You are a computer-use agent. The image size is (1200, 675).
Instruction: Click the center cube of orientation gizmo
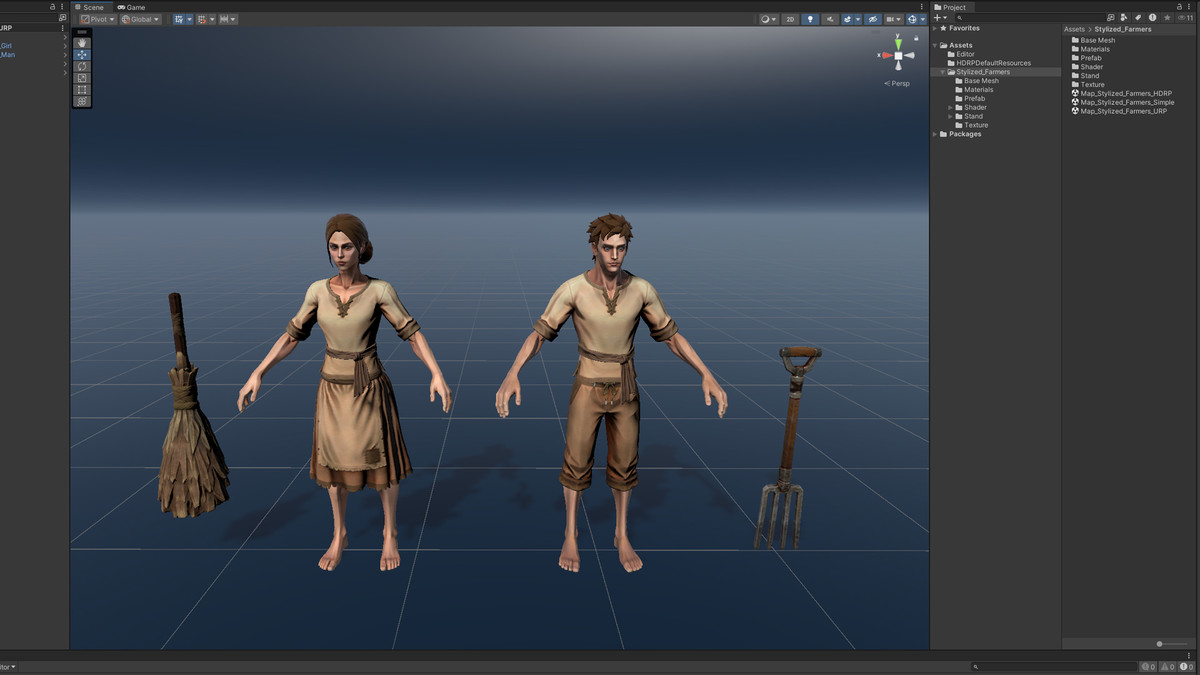tap(898, 56)
